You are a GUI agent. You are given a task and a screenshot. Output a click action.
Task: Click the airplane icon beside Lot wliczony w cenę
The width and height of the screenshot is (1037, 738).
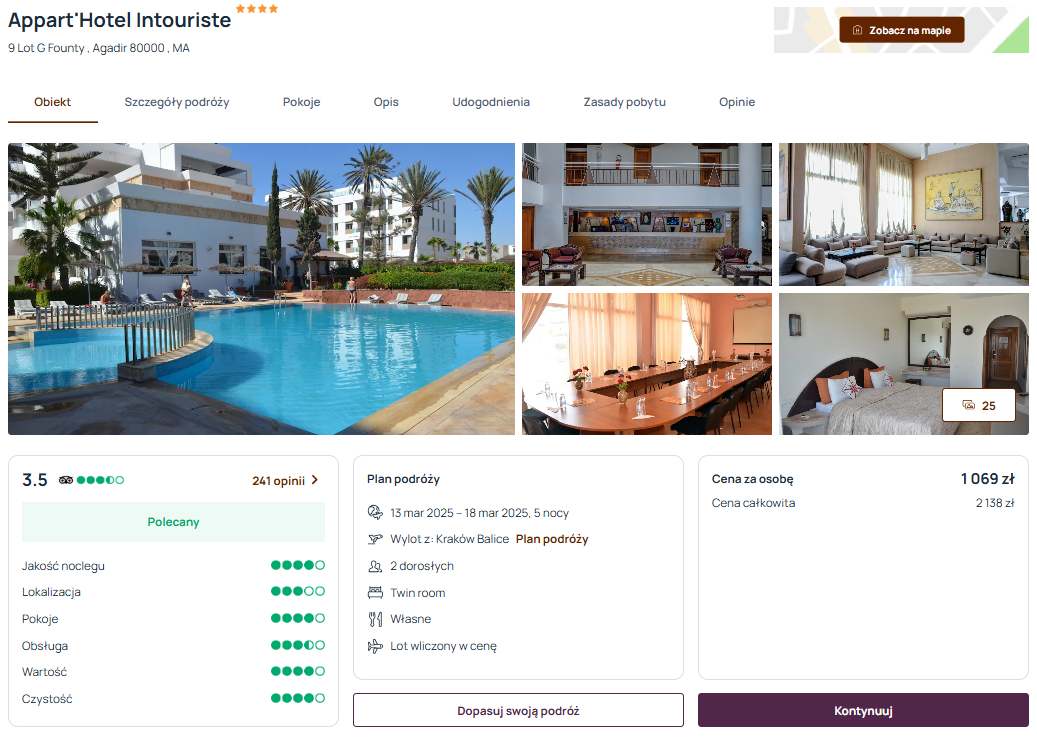click(375, 646)
